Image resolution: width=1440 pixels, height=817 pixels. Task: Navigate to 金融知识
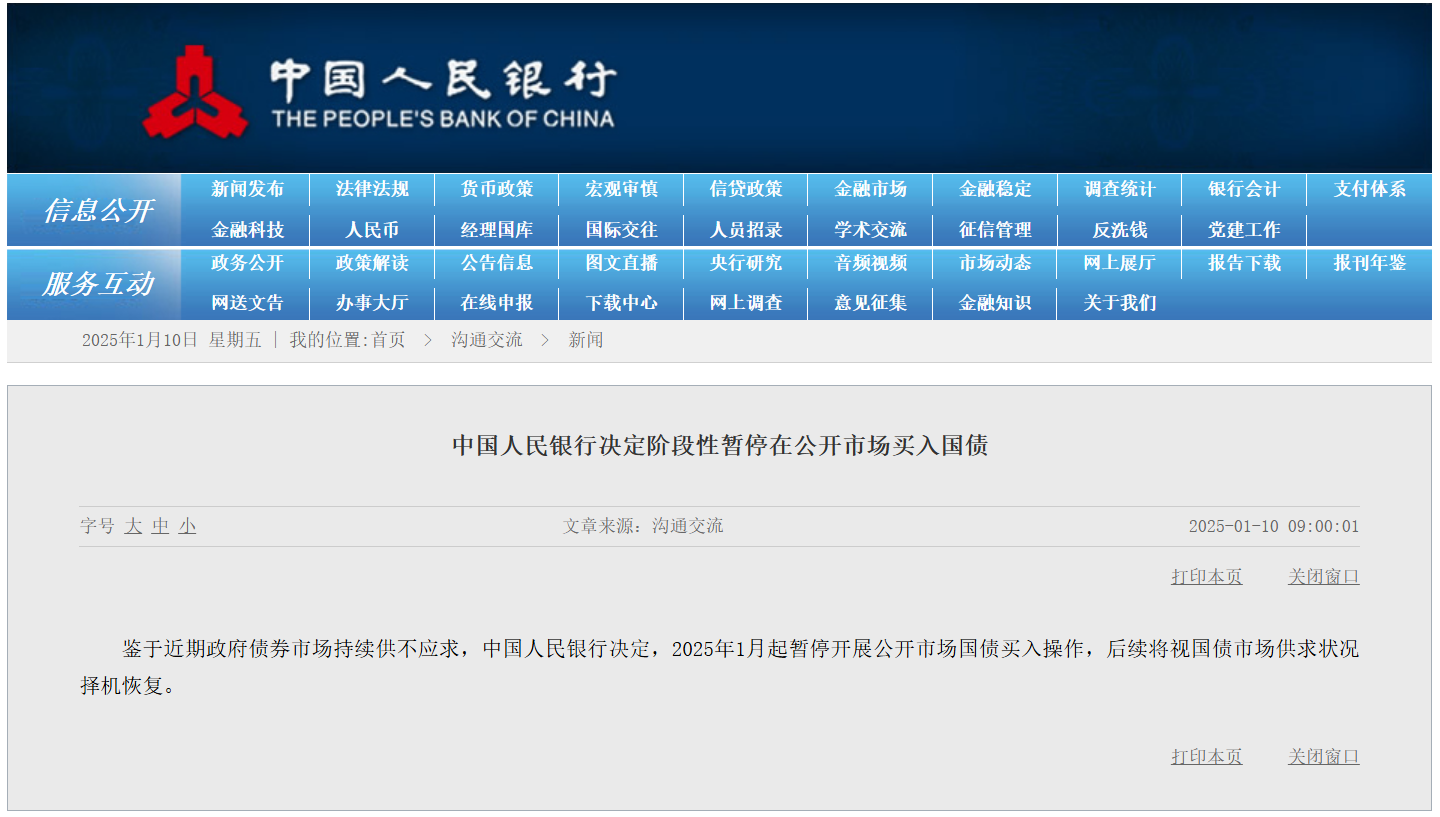pyautogui.click(x=995, y=303)
